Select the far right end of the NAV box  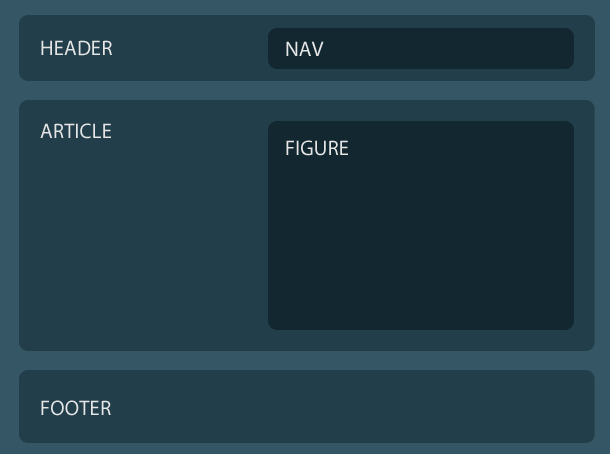(x=564, y=49)
